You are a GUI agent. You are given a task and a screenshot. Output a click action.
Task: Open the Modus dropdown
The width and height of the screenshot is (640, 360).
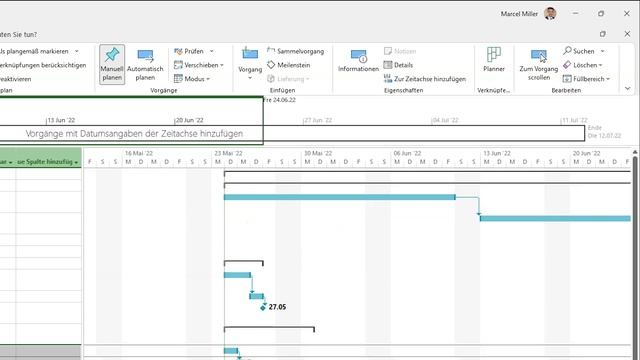point(192,79)
